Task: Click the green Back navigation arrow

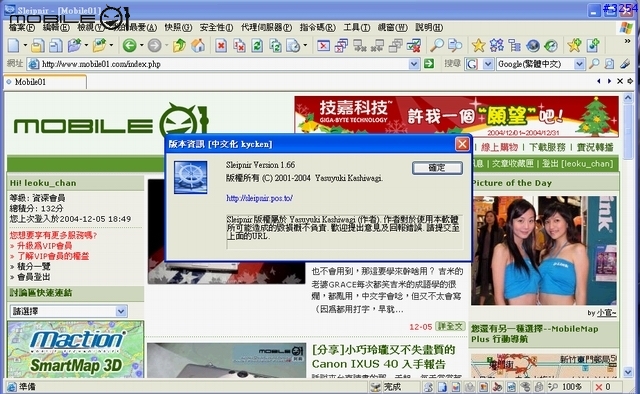Action: coord(129,45)
